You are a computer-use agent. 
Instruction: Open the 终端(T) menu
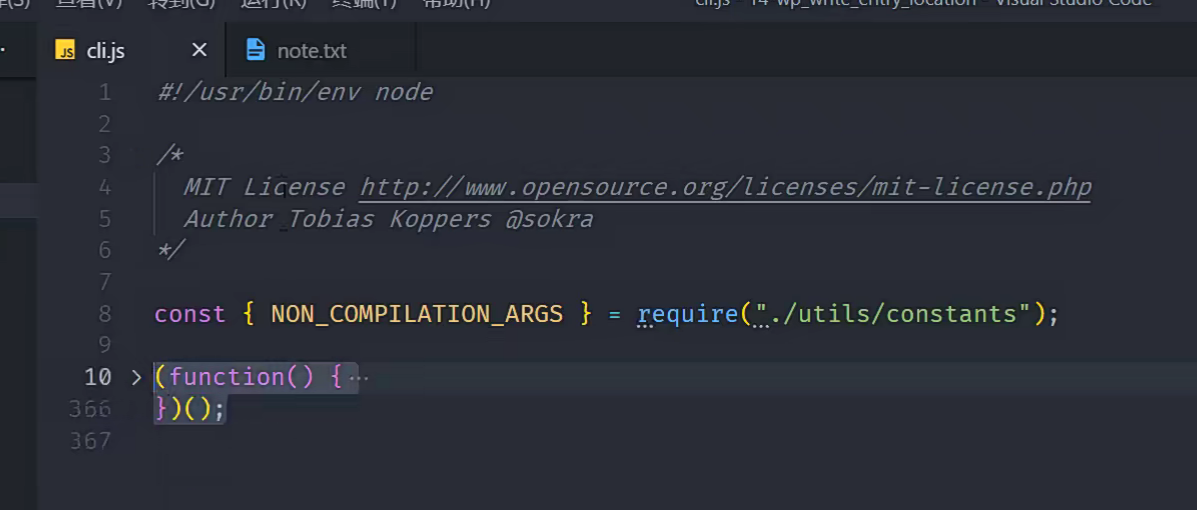coord(364,3)
